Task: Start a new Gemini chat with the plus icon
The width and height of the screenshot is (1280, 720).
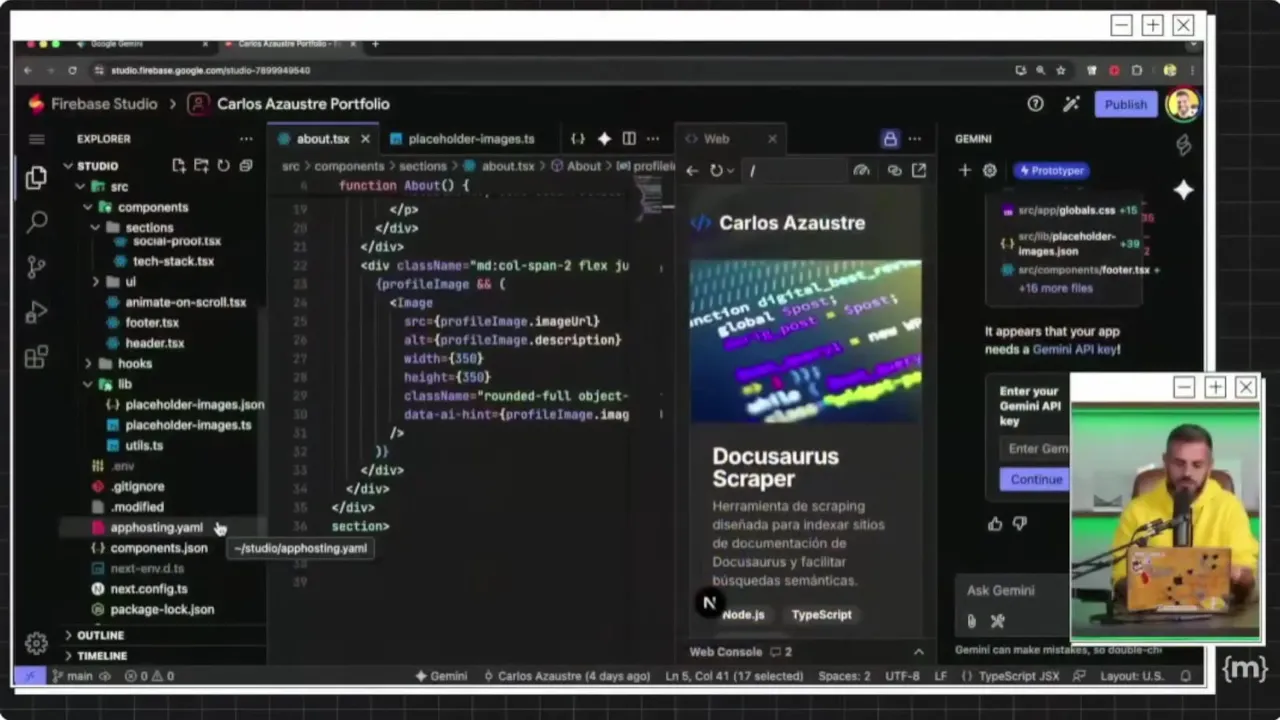Action: point(965,171)
